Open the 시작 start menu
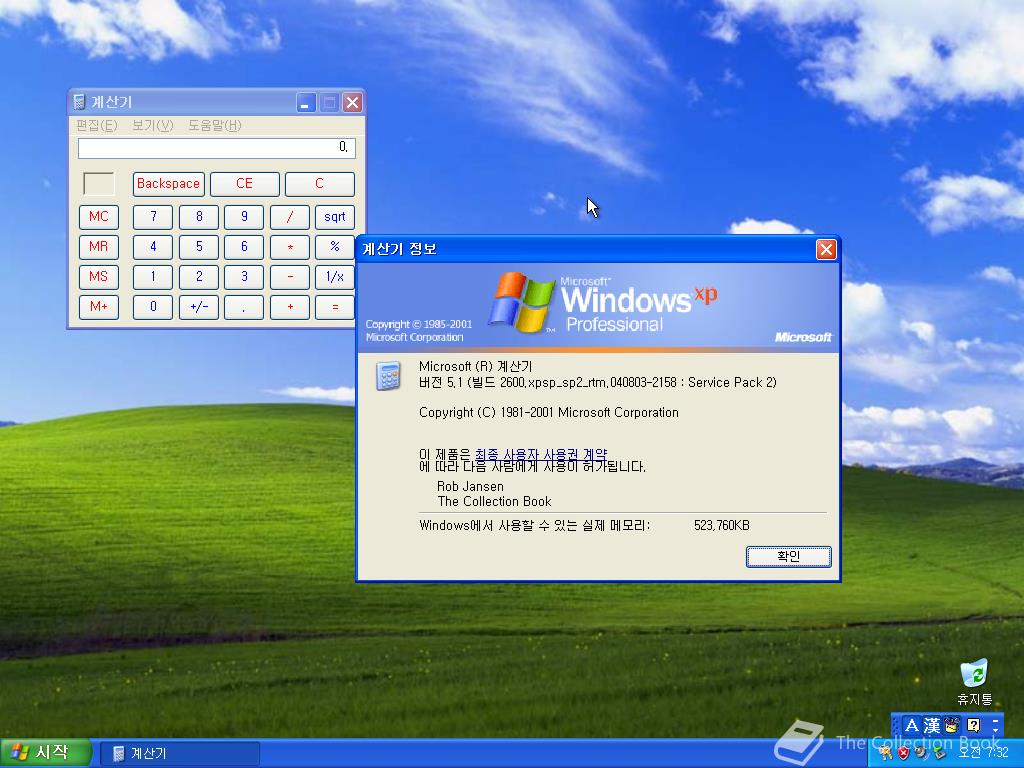Image resolution: width=1024 pixels, height=768 pixels. click(x=44, y=753)
